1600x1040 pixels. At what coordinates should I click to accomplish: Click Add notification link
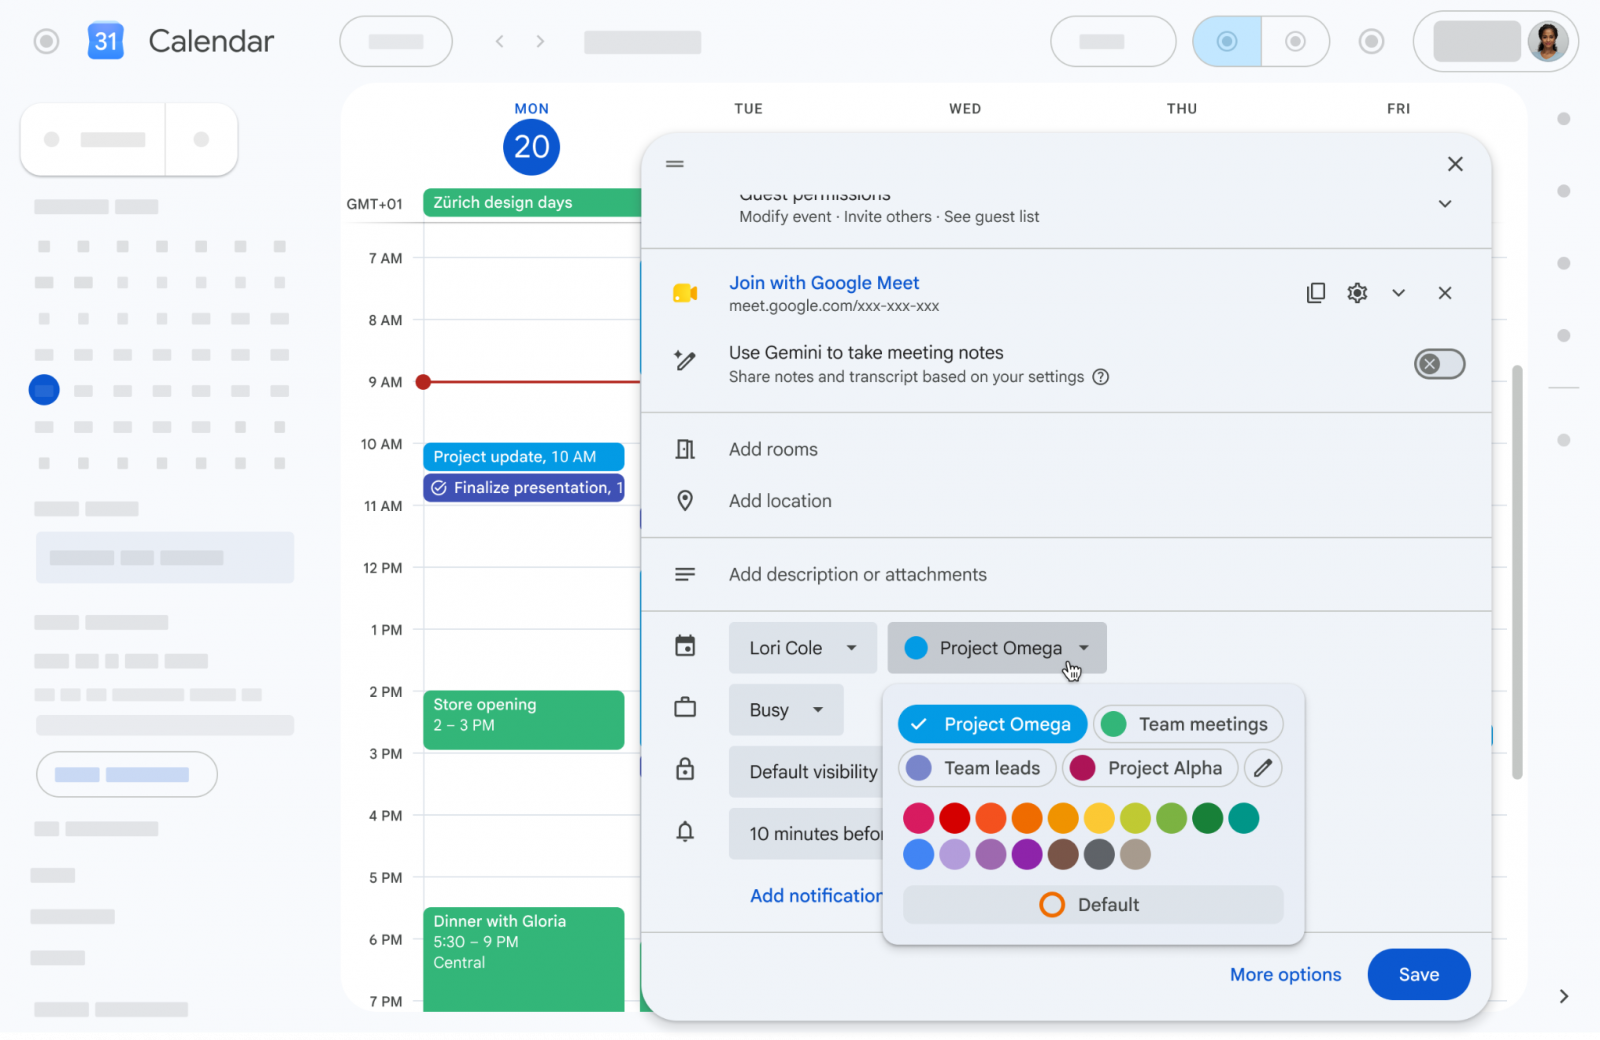[816, 896]
